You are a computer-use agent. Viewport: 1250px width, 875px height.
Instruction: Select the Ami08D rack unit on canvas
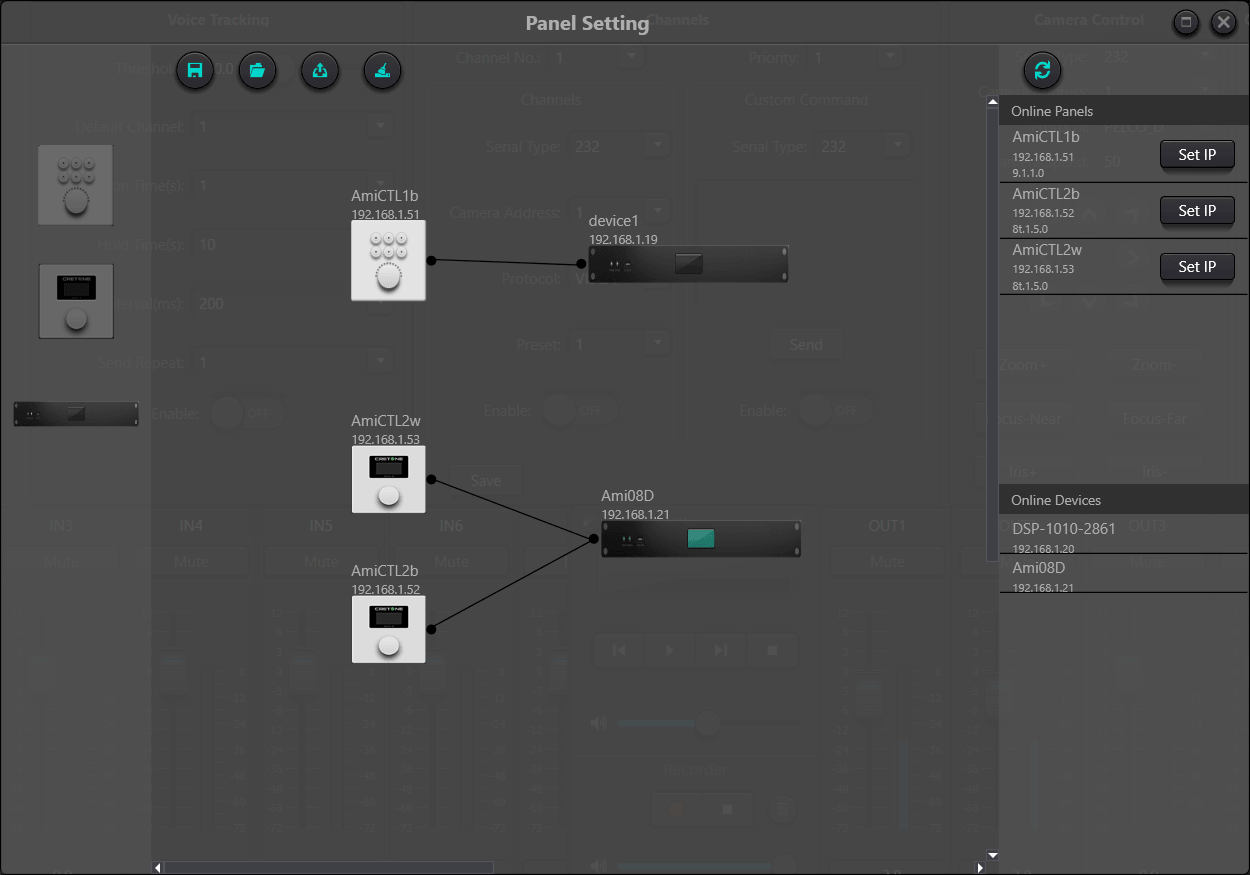701,539
